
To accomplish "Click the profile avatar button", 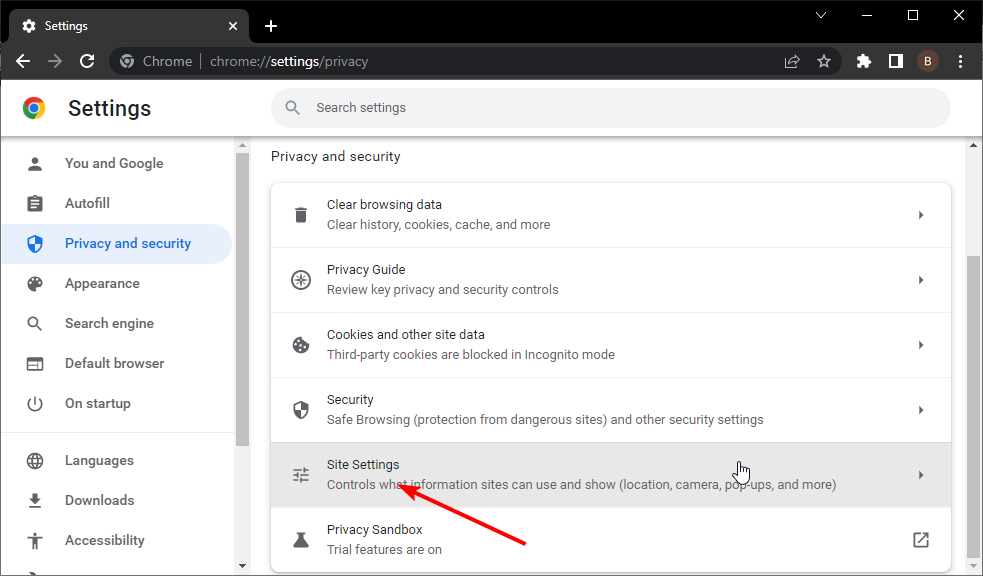I will coord(928,61).
